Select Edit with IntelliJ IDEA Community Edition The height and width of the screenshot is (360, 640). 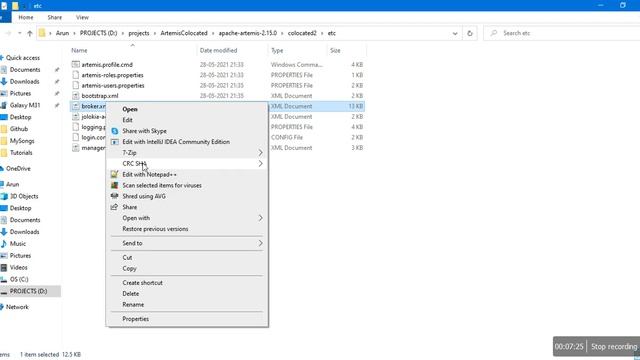point(176,142)
